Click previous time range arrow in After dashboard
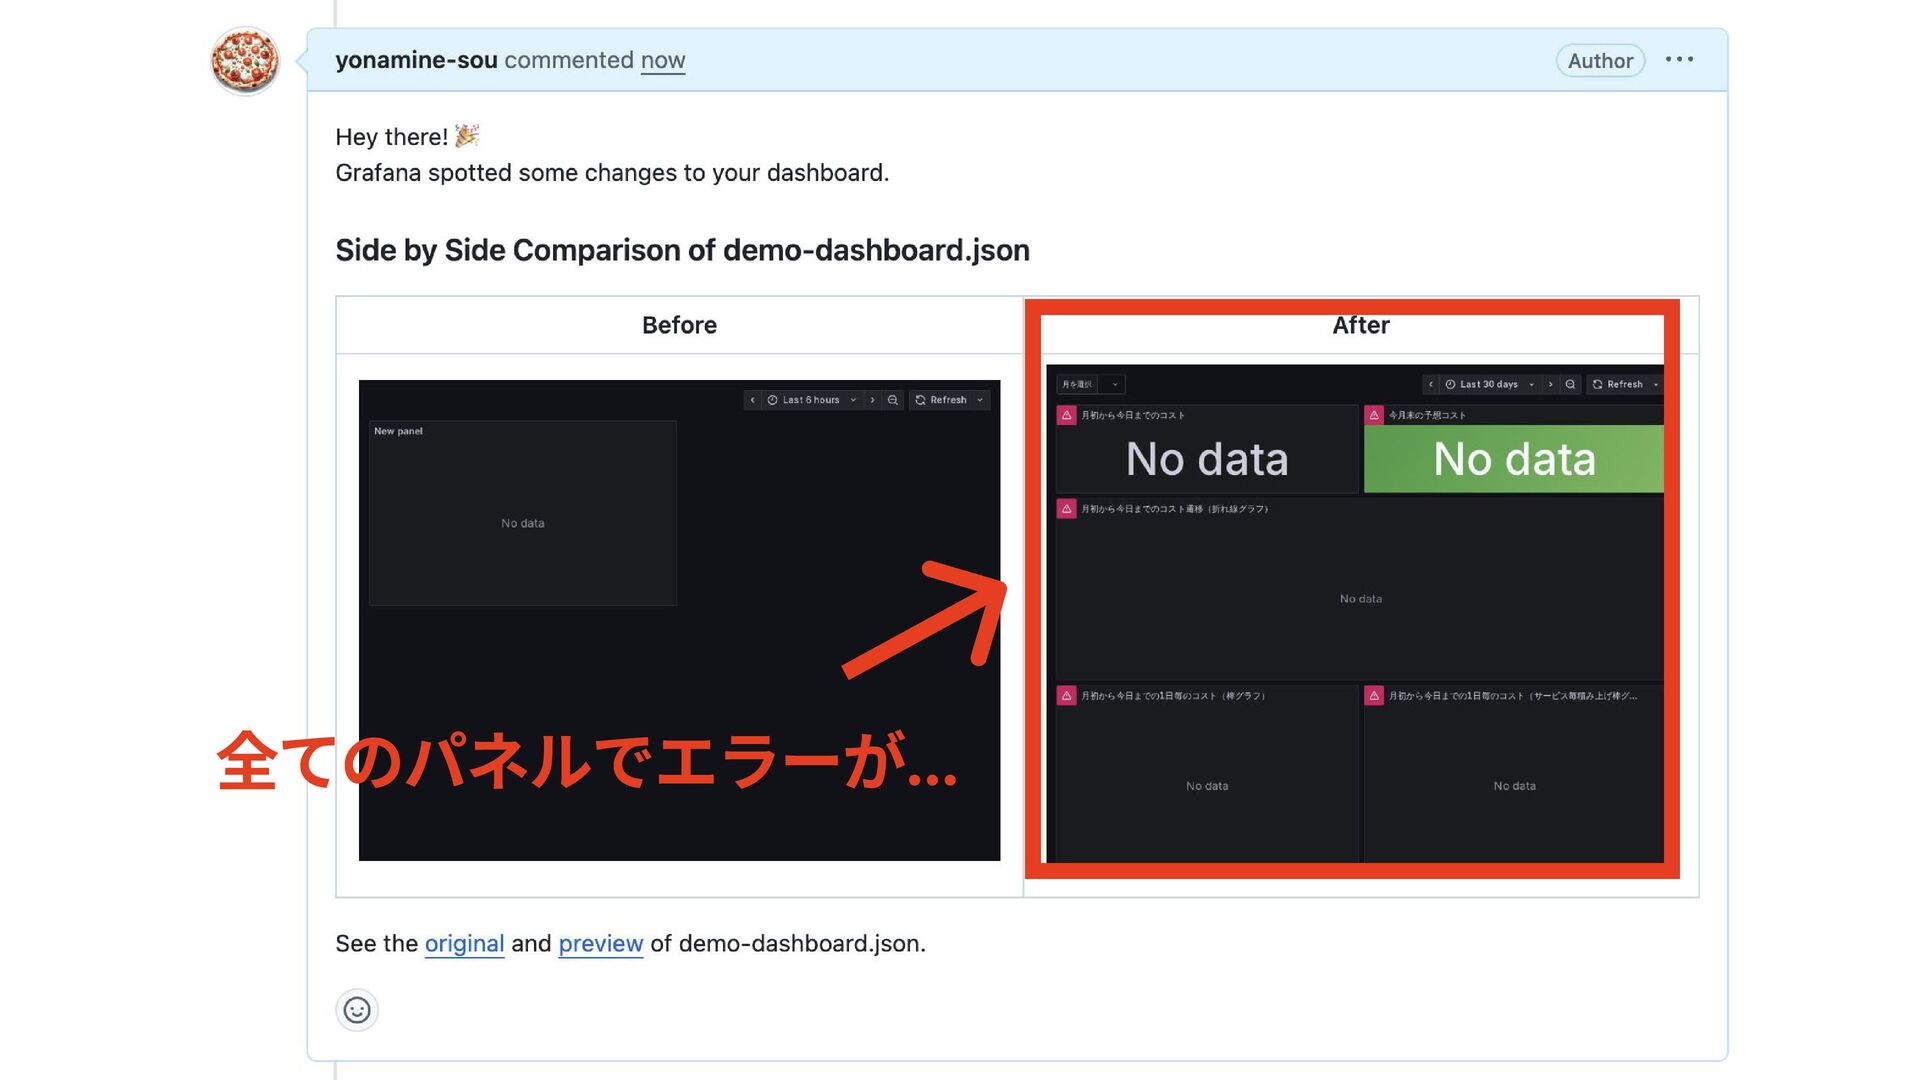The height and width of the screenshot is (1080, 1920). point(1431,384)
